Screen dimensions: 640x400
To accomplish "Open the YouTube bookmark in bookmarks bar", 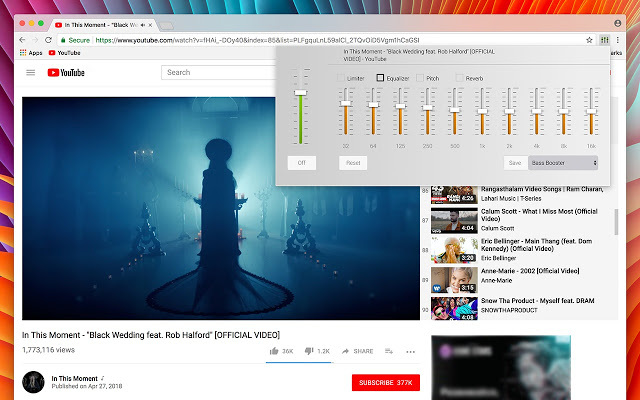I will tap(63, 52).
